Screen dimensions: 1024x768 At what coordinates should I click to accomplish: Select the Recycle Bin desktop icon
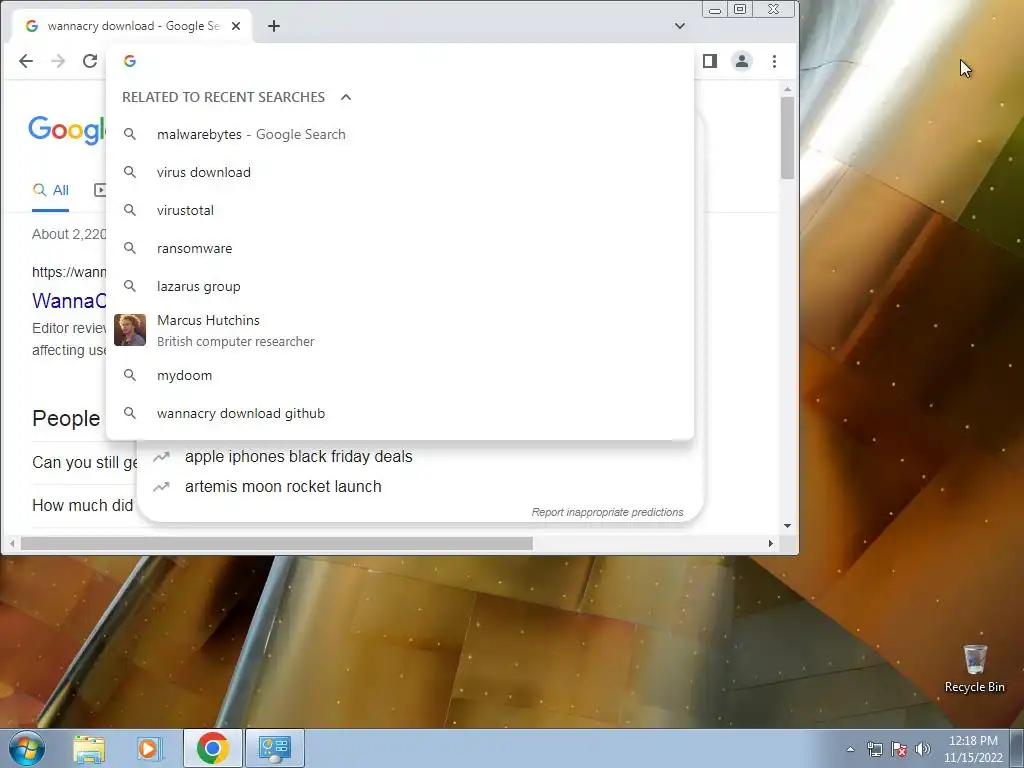[x=974, y=669]
